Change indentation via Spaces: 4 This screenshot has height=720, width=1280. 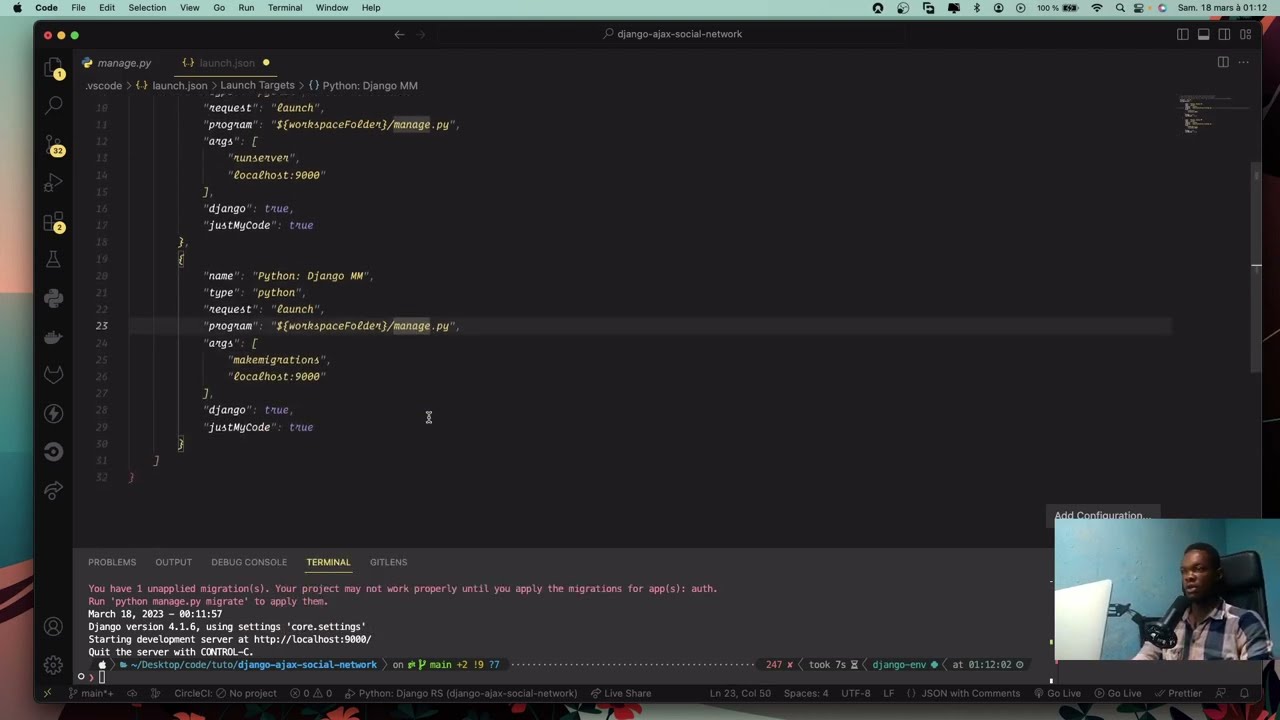(806, 693)
